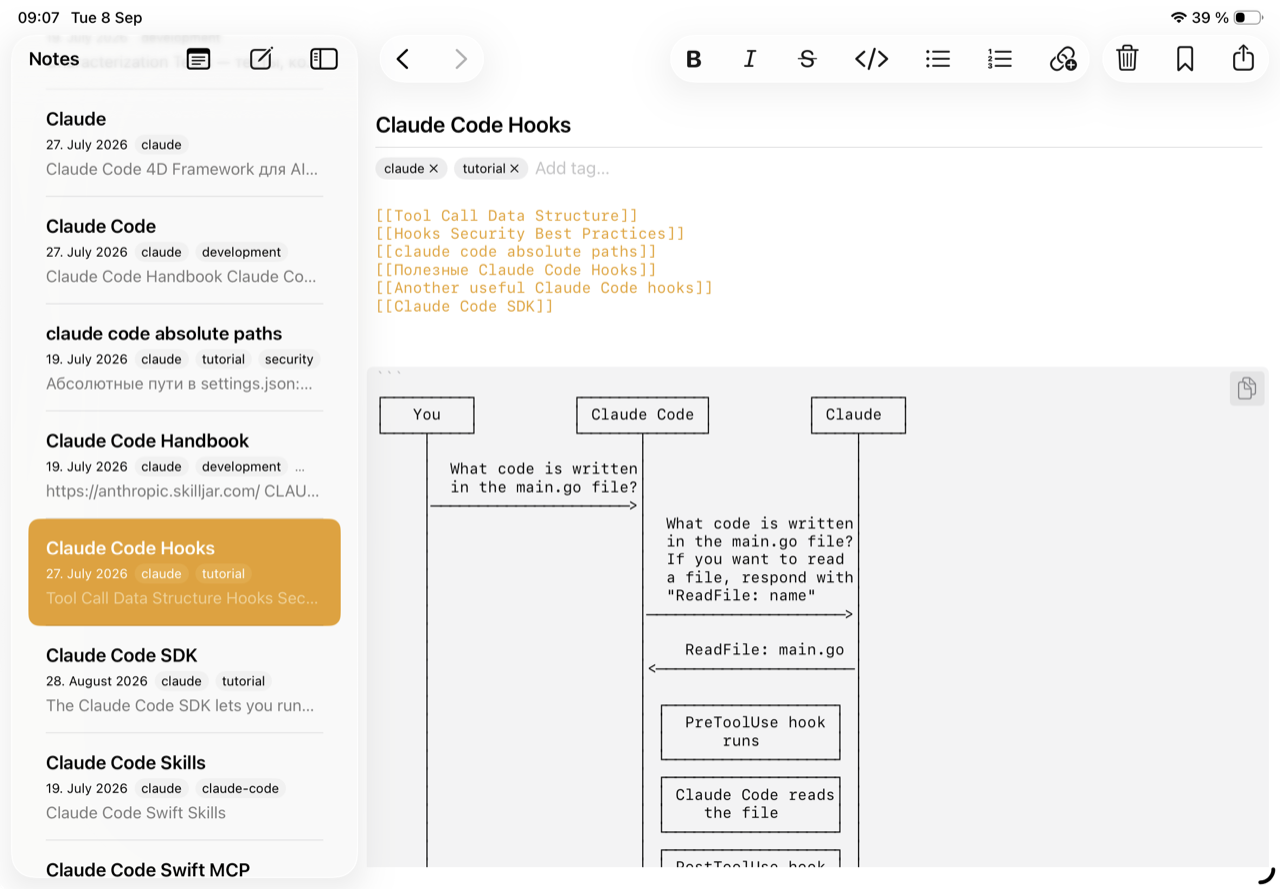This screenshot has height=889, width=1280.
Task: Remove the tutorial tag from the note
Action: click(514, 169)
